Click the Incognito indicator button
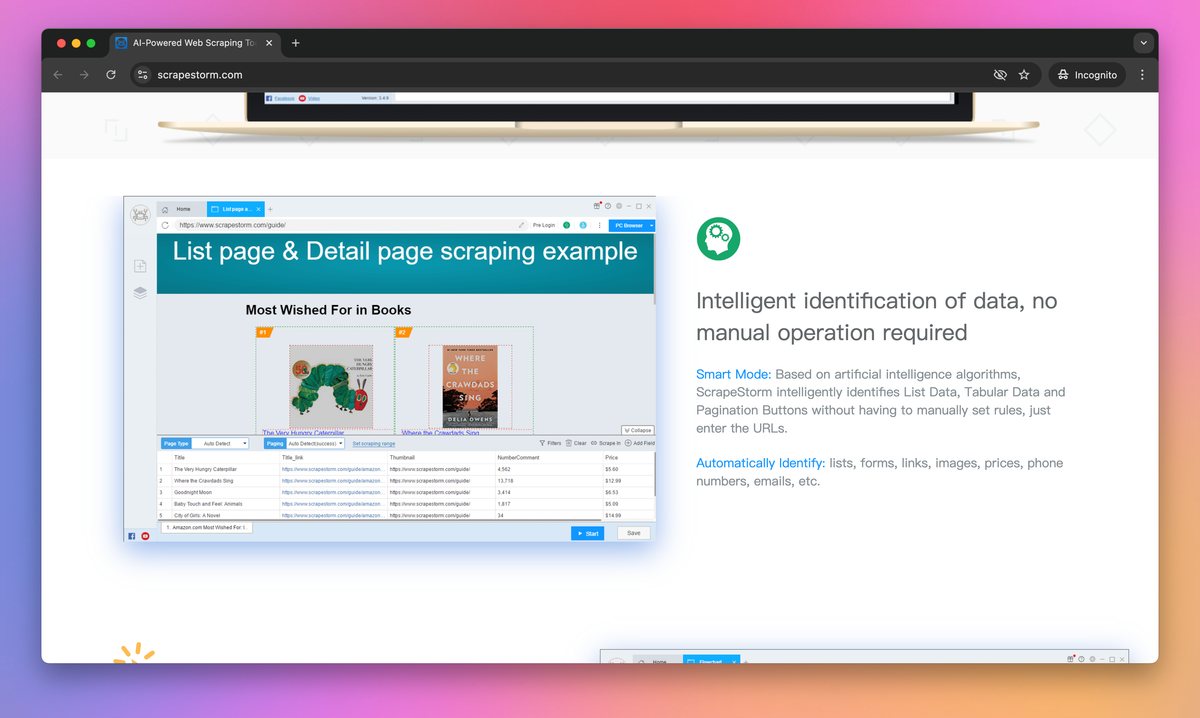Screen dimensions: 1200x718 tap(1087, 75)
